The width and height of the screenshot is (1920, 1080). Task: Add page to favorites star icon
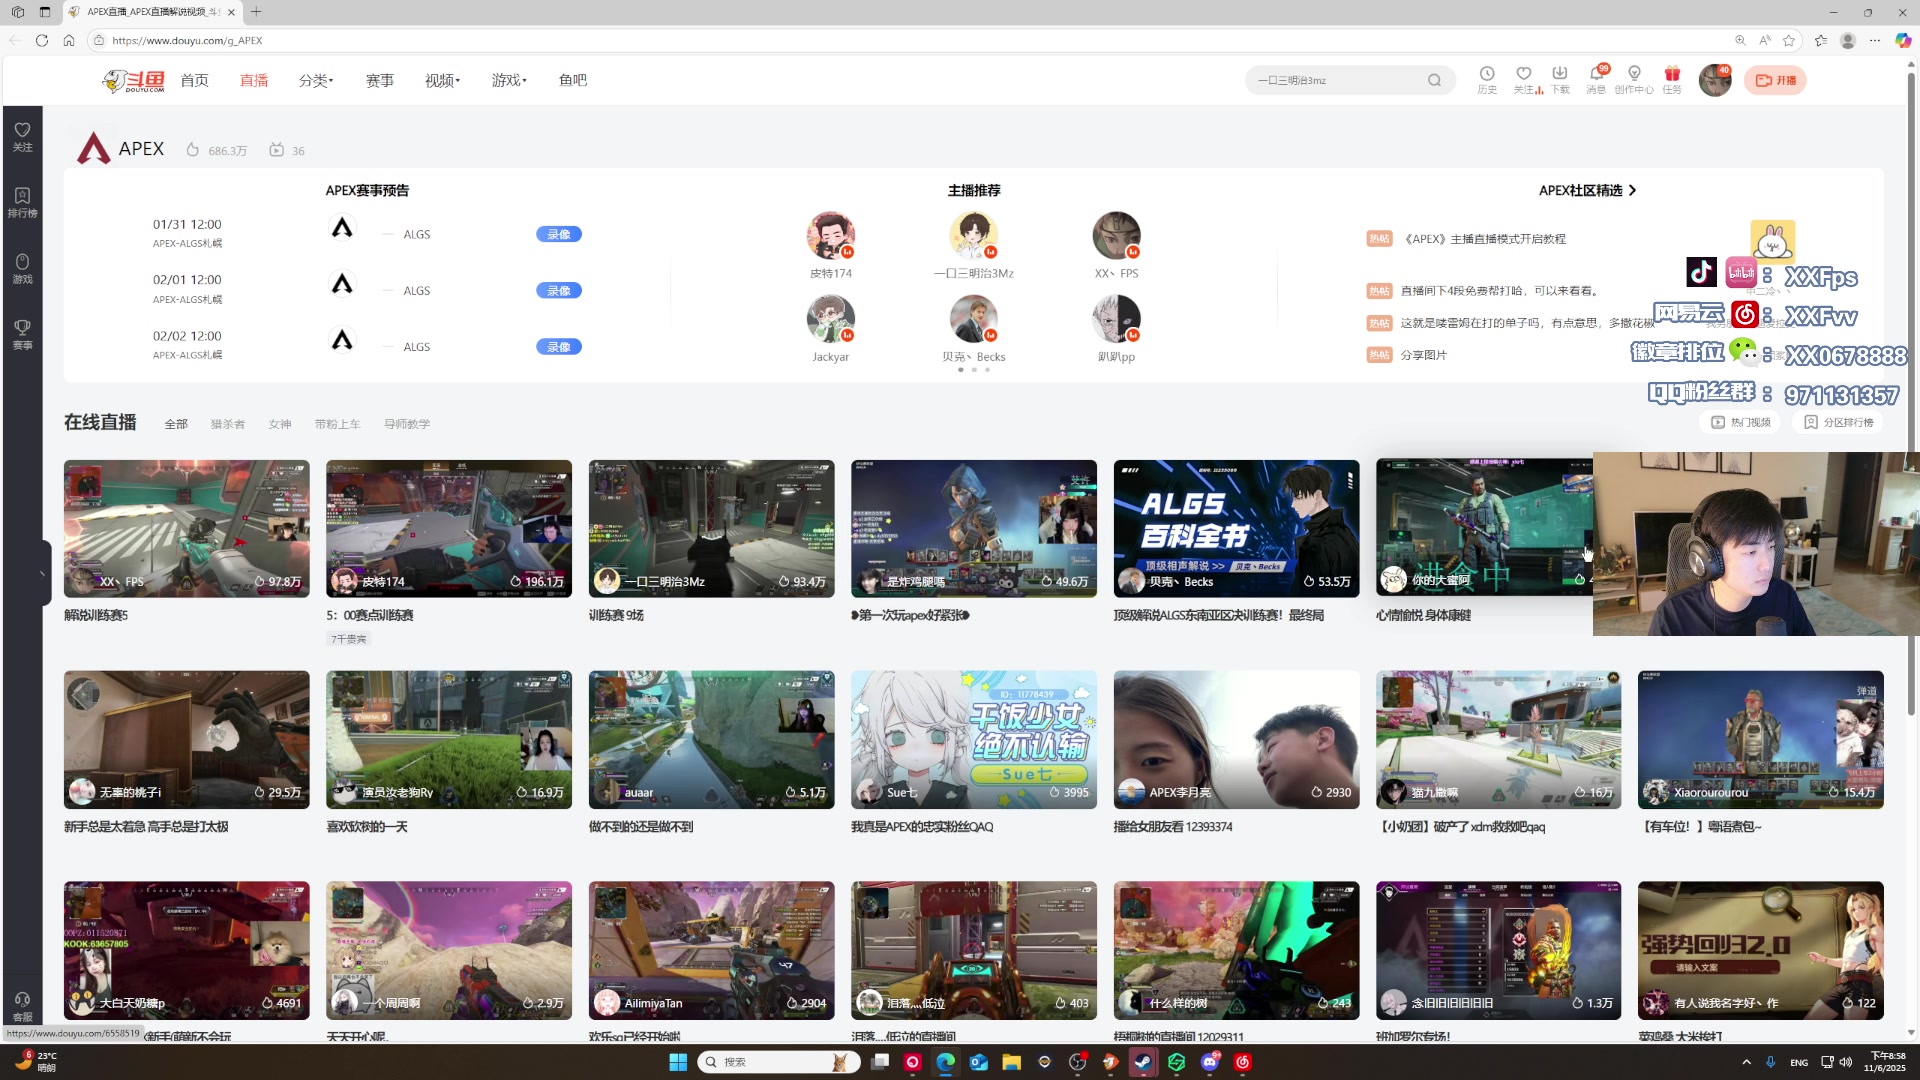tap(1789, 40)
